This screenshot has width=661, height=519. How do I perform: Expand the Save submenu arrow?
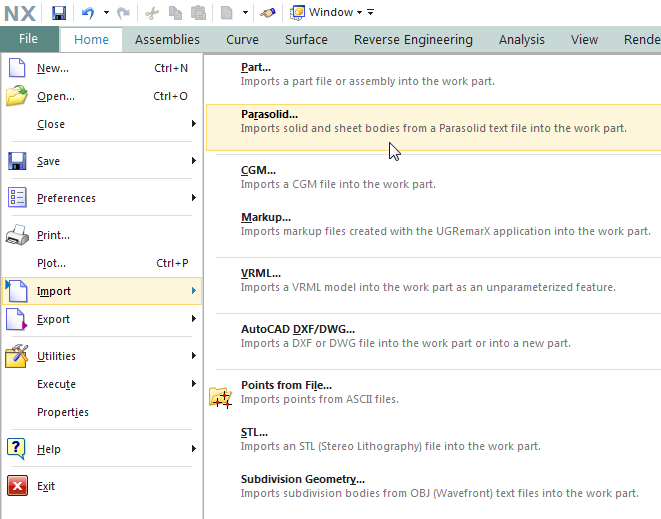tap(193, 161)
